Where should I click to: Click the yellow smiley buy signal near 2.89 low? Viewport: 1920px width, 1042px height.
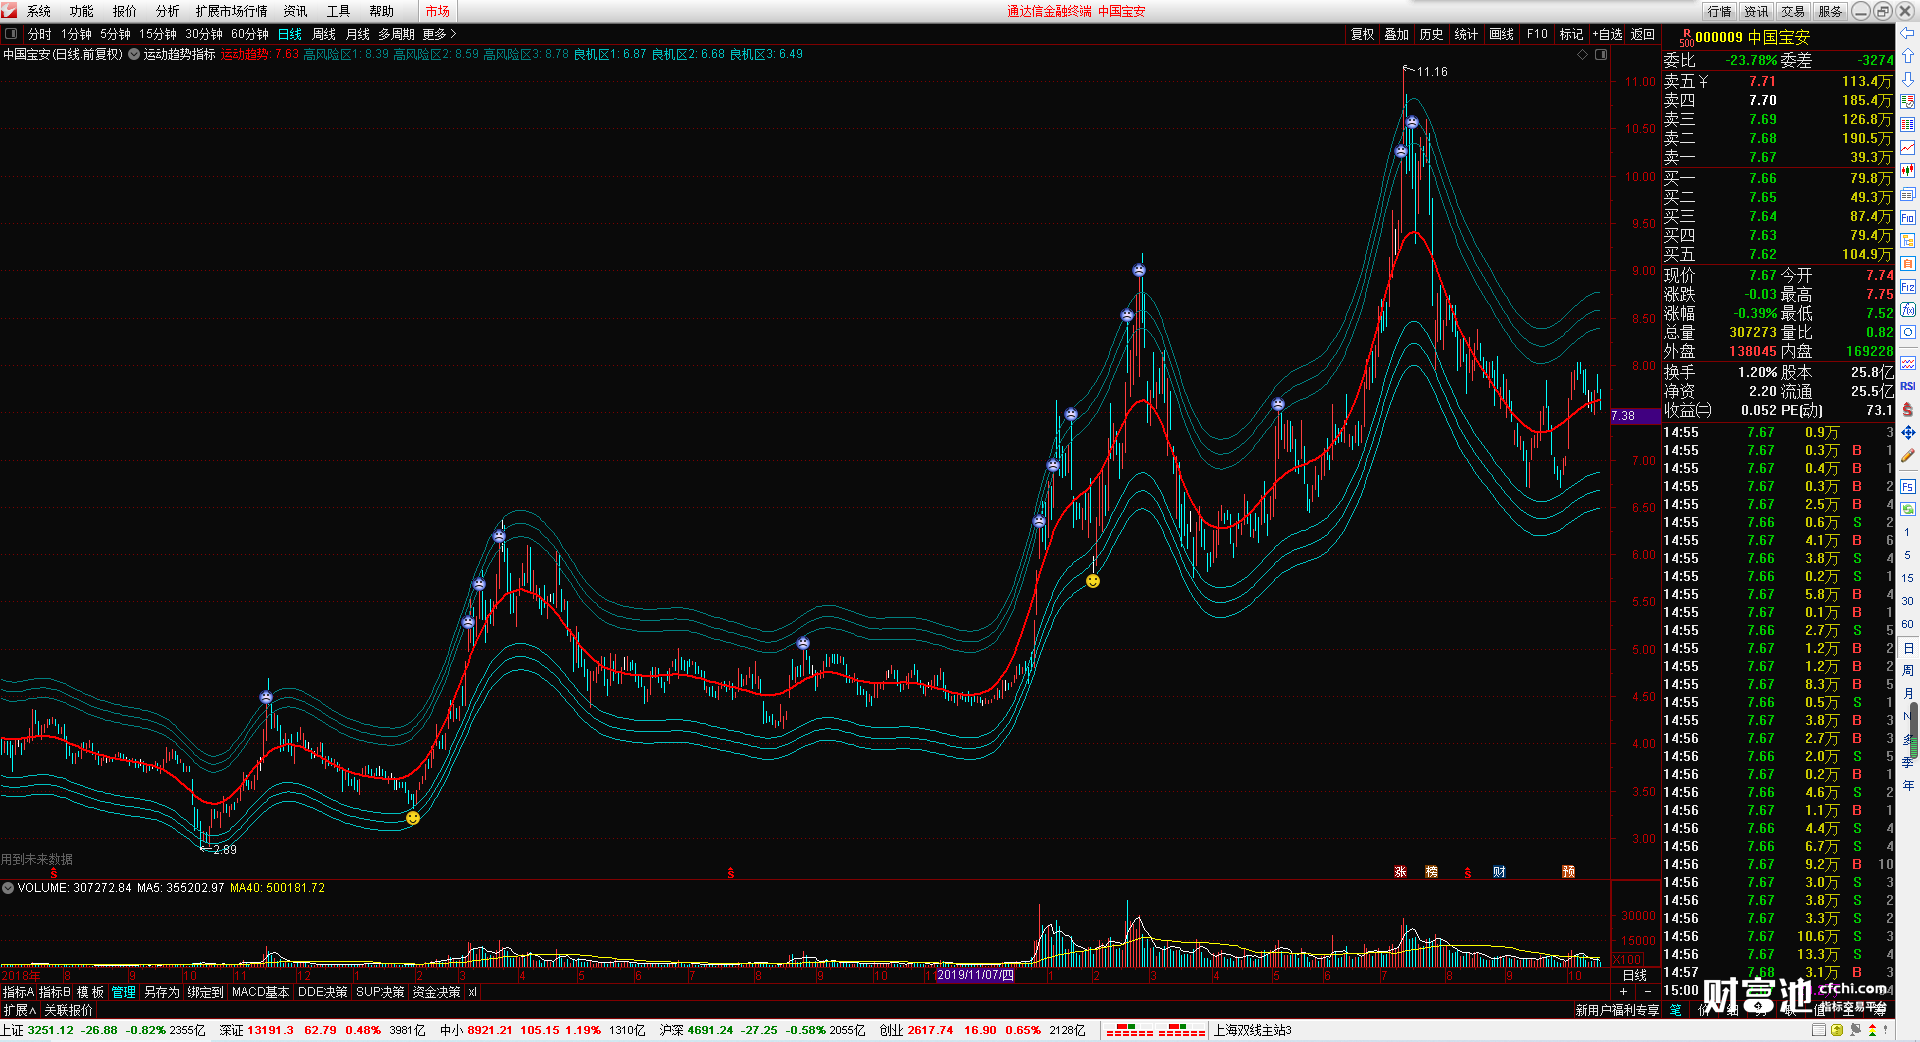click(413, 818)
